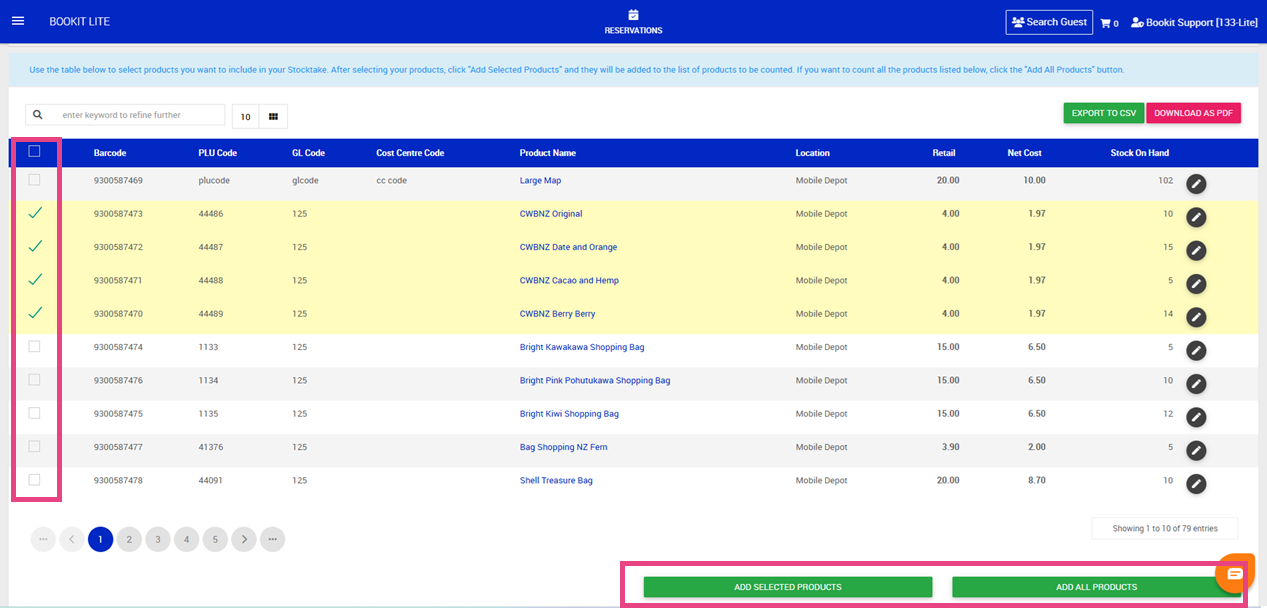The image size is (1267, 608).
Task: Jump back with leading ellipsis pager
Action: pos(43,539)
